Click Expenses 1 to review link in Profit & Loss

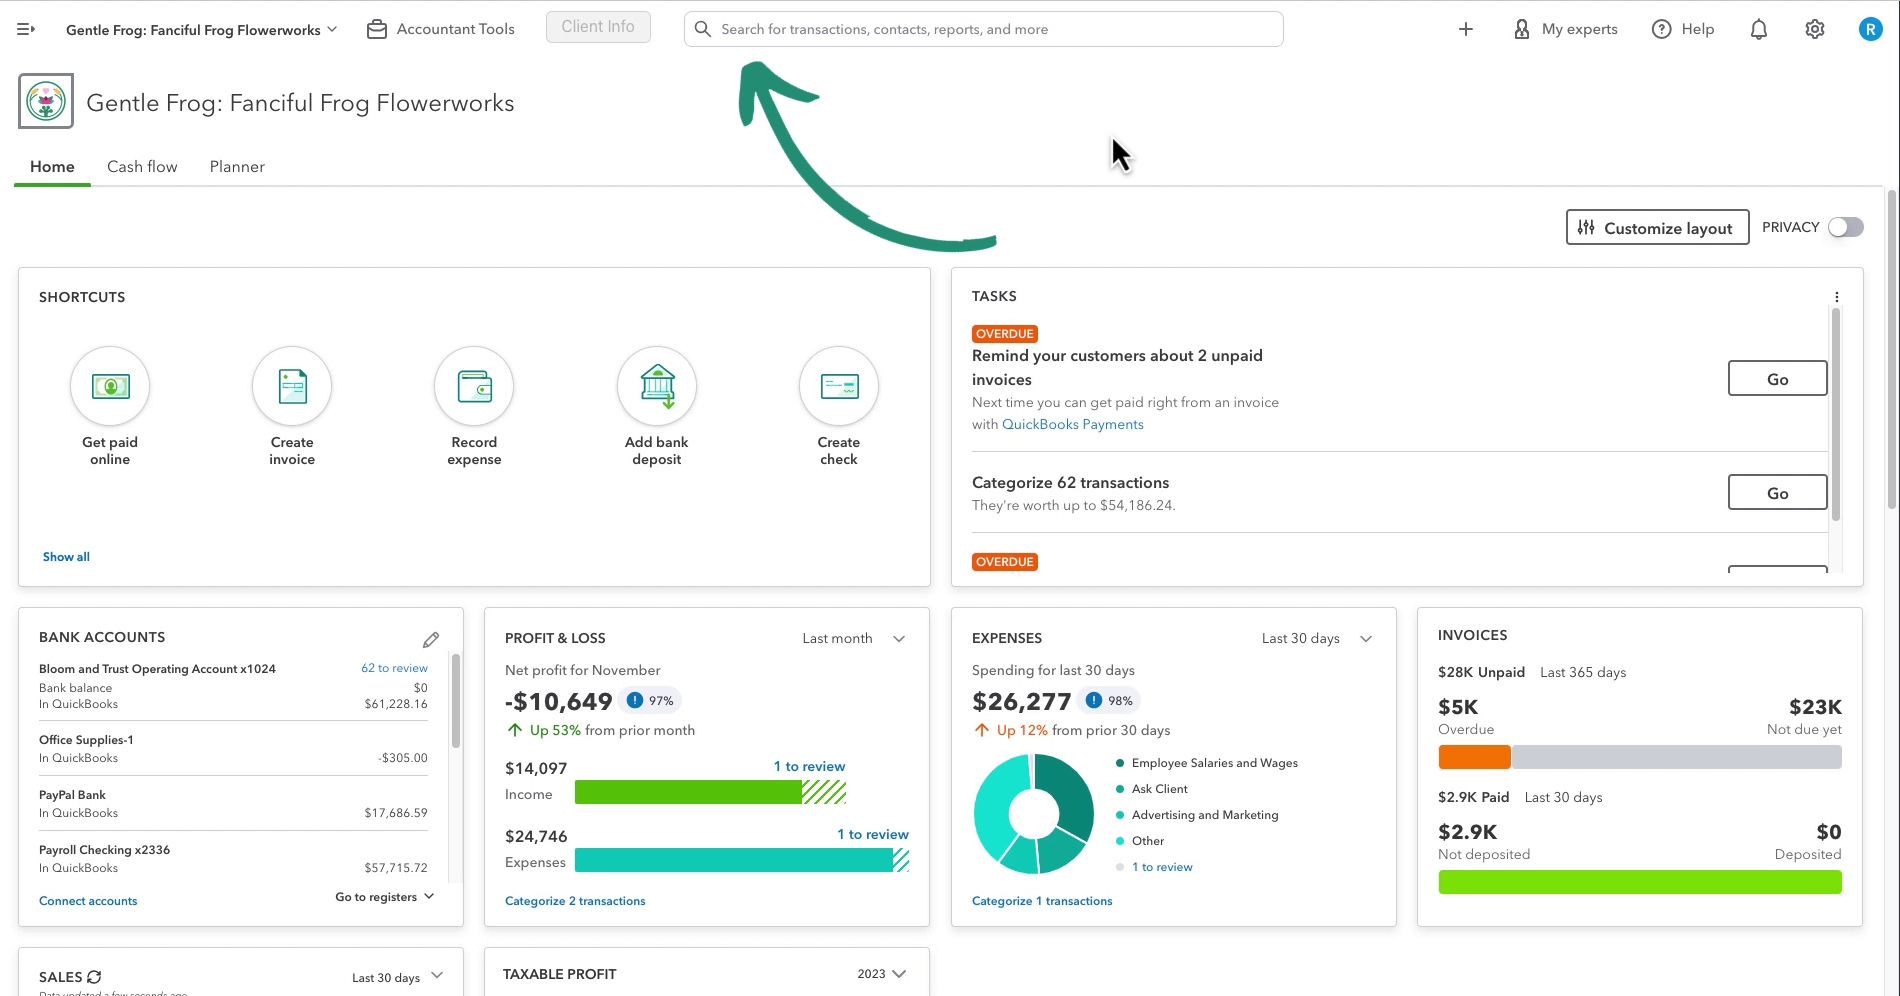pyautogui.click(x=872, y=834)
